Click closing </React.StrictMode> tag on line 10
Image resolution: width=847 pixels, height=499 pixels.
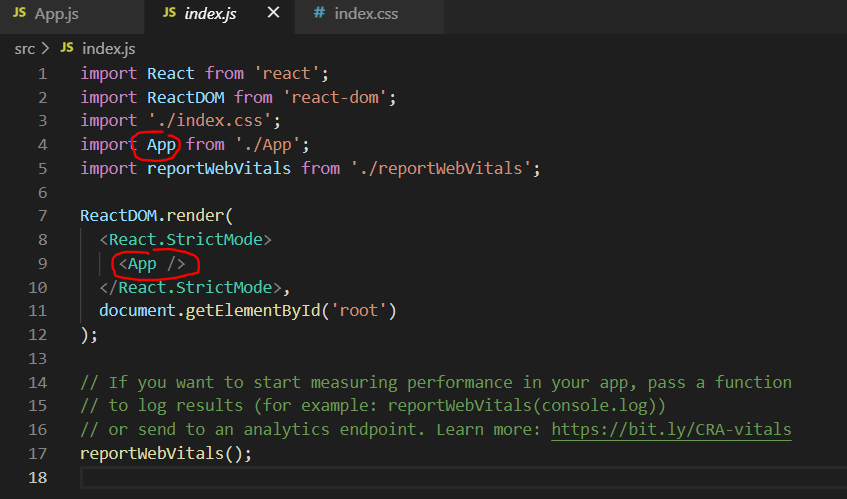191,287
